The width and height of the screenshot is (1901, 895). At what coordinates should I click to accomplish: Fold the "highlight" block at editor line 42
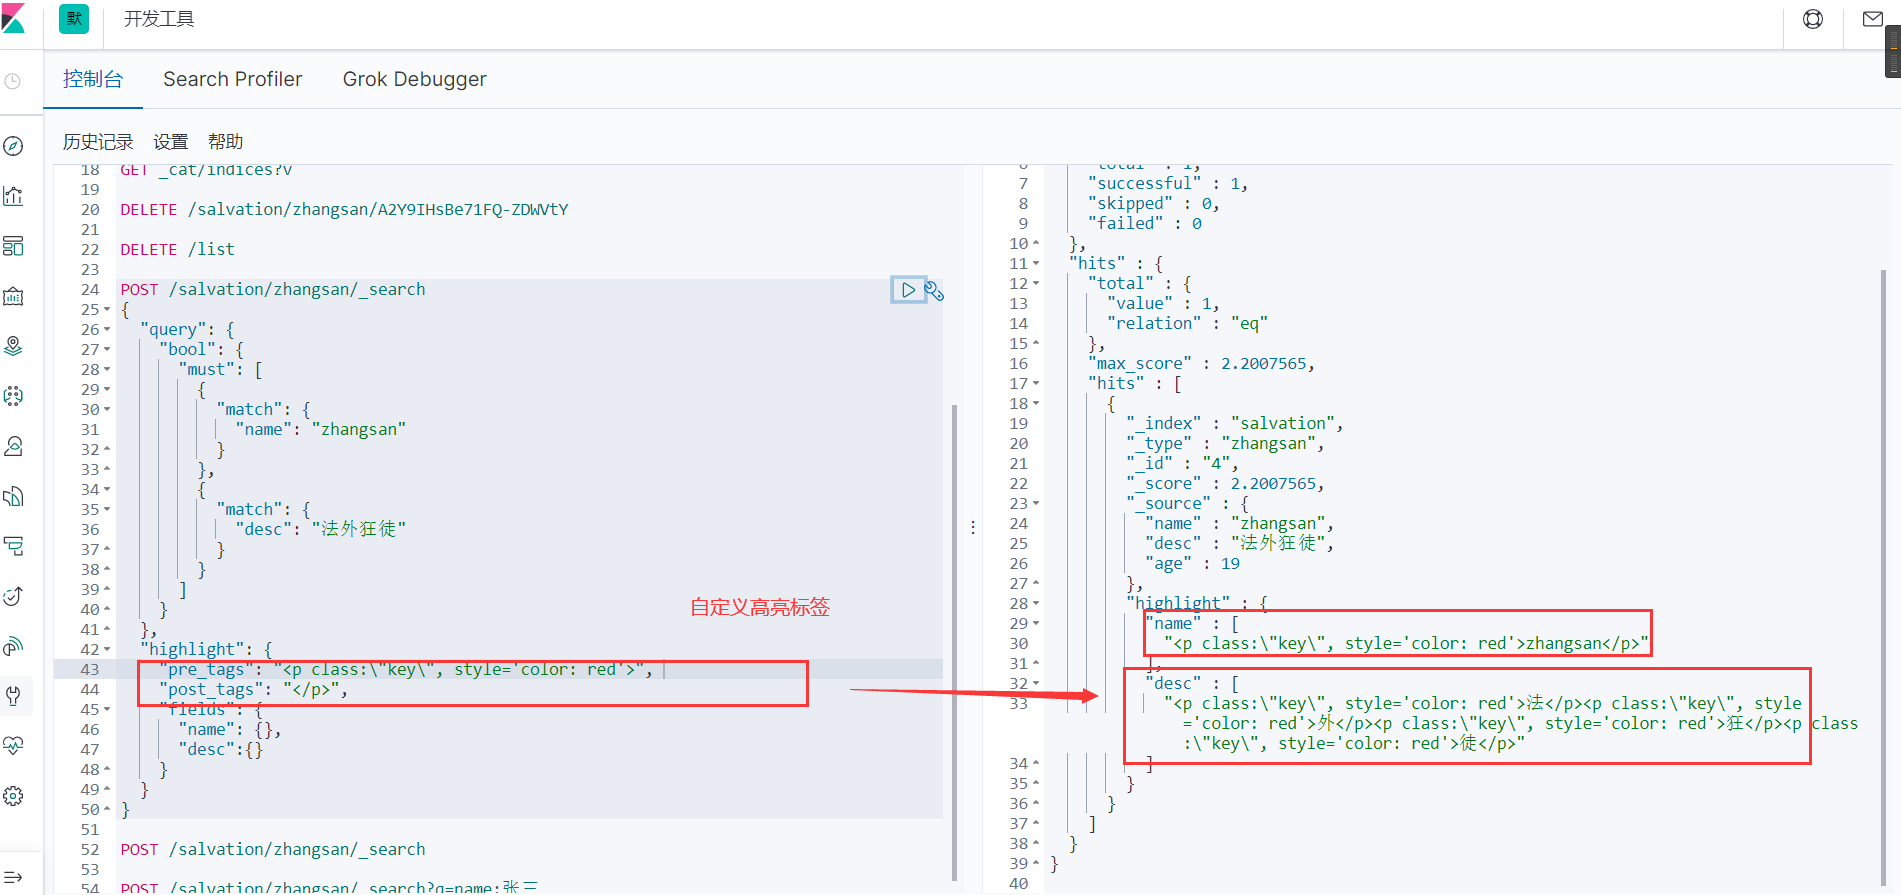(x=107, y=650)
